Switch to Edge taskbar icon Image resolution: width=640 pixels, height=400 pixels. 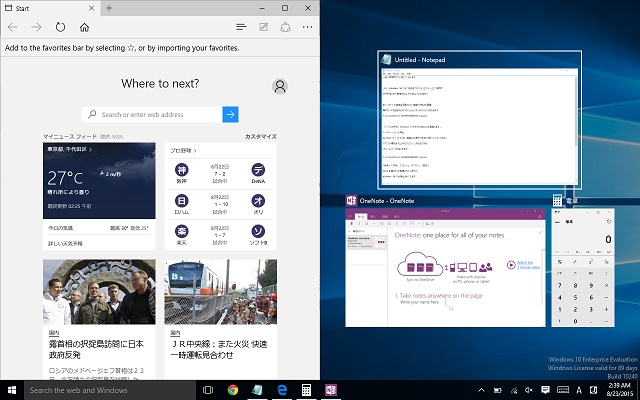pyautogui.click(x=282, y=390)
